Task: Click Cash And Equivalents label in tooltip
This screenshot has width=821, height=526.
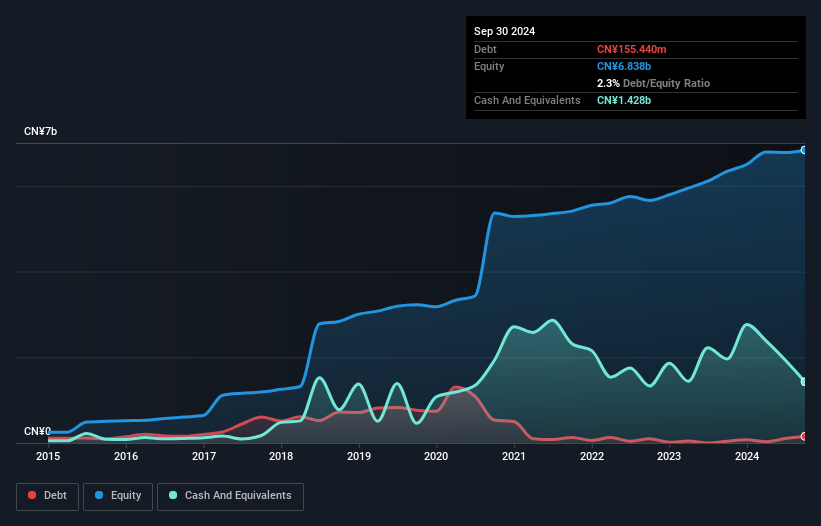Action: pyautogui.click(x=527, y=100)
